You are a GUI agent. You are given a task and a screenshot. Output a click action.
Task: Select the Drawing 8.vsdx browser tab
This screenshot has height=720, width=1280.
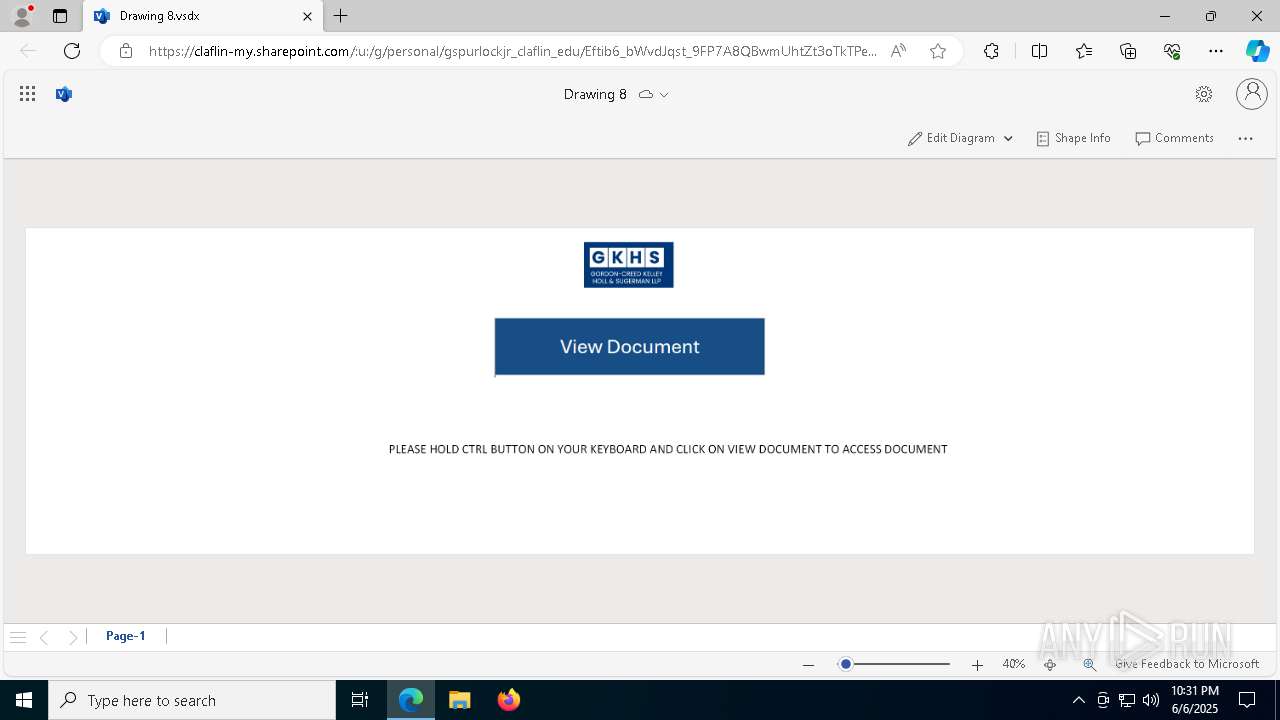203,16
